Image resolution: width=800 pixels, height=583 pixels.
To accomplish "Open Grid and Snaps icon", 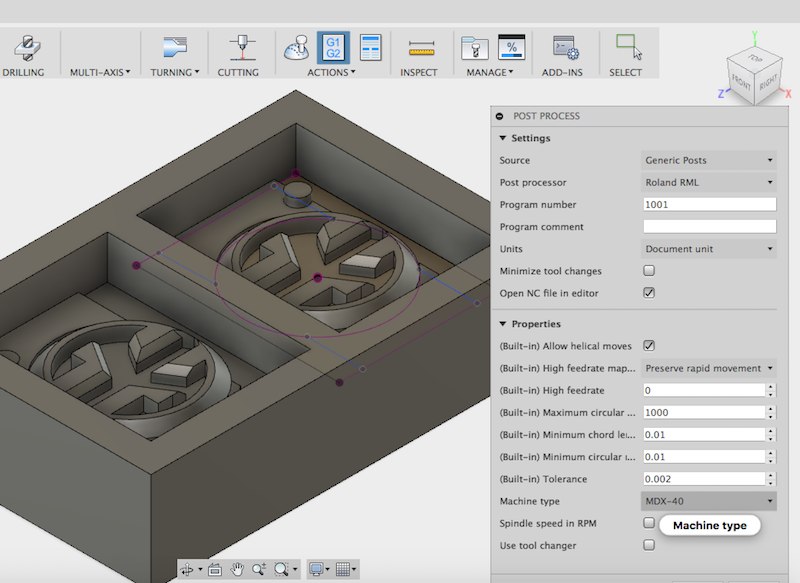I will 343,569.
